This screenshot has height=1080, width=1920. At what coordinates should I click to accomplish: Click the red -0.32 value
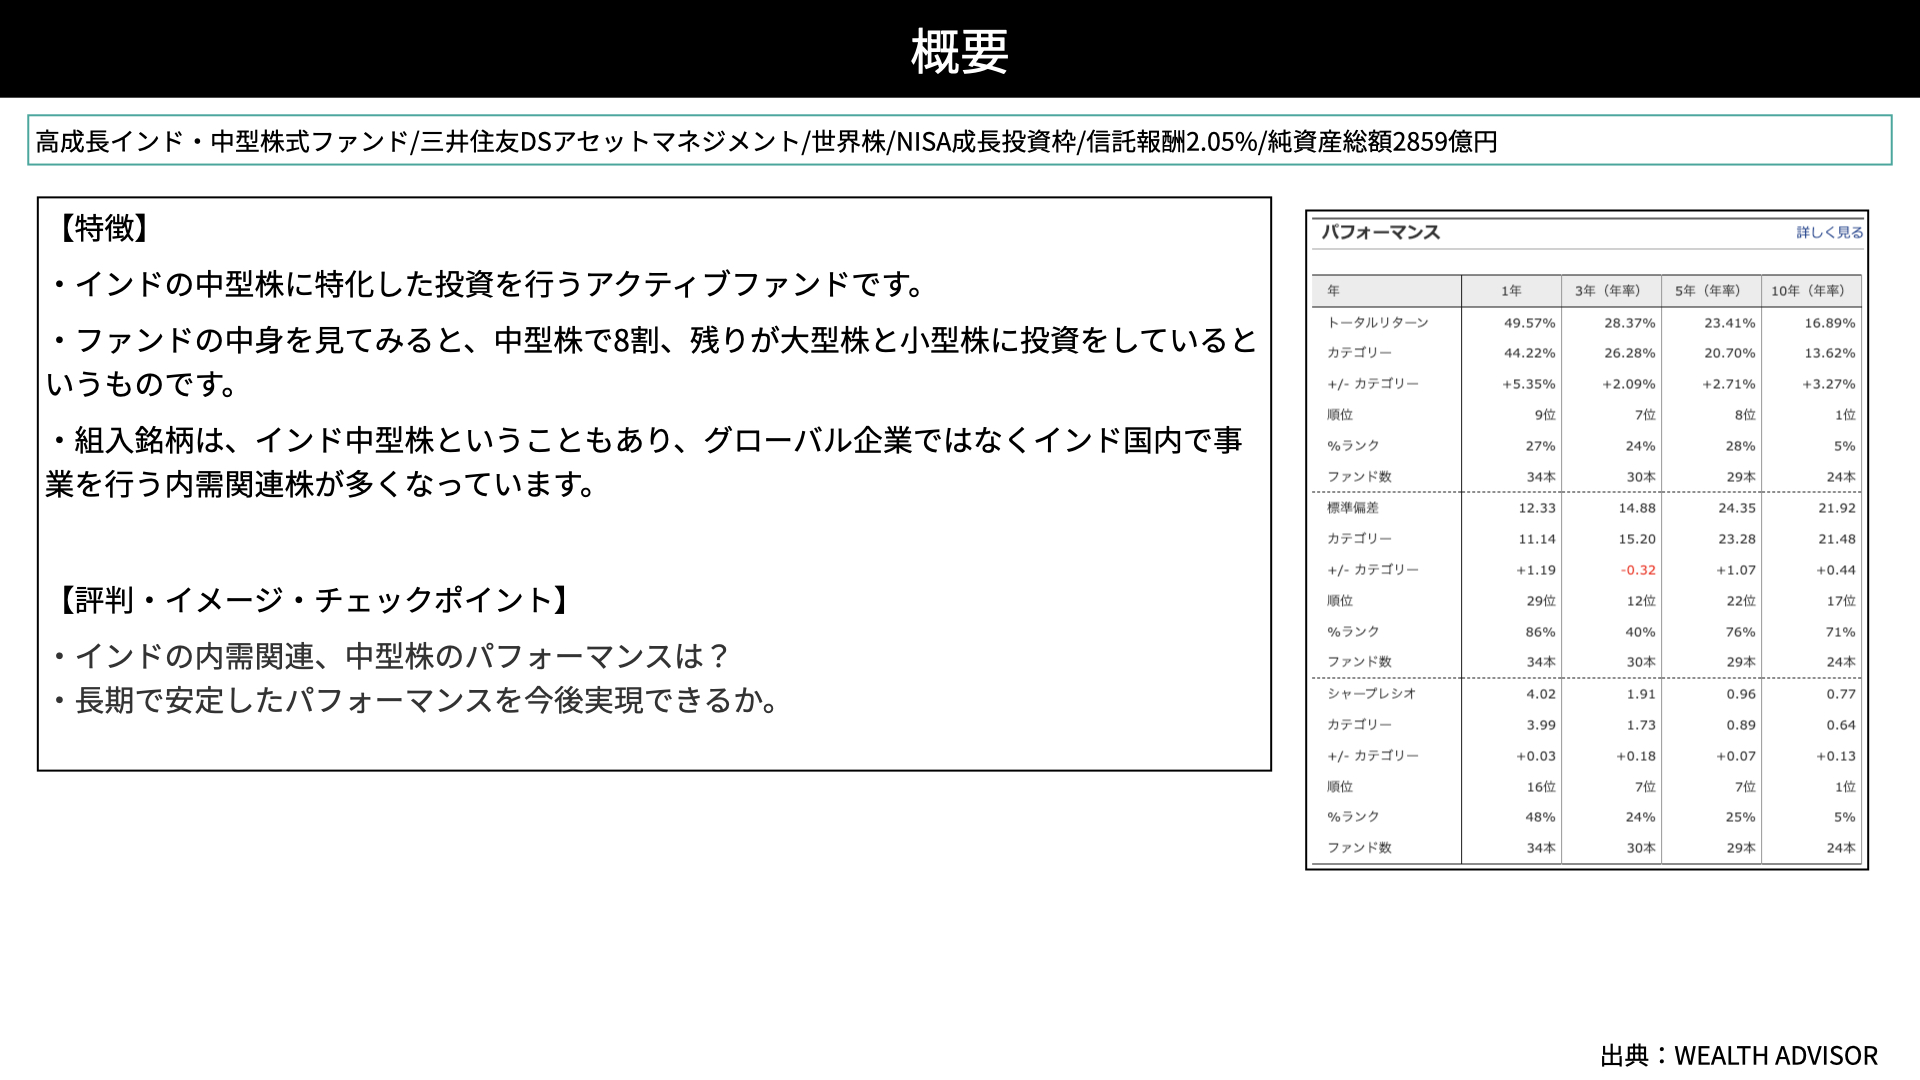pyautogui.click(x=1638, y=570)
